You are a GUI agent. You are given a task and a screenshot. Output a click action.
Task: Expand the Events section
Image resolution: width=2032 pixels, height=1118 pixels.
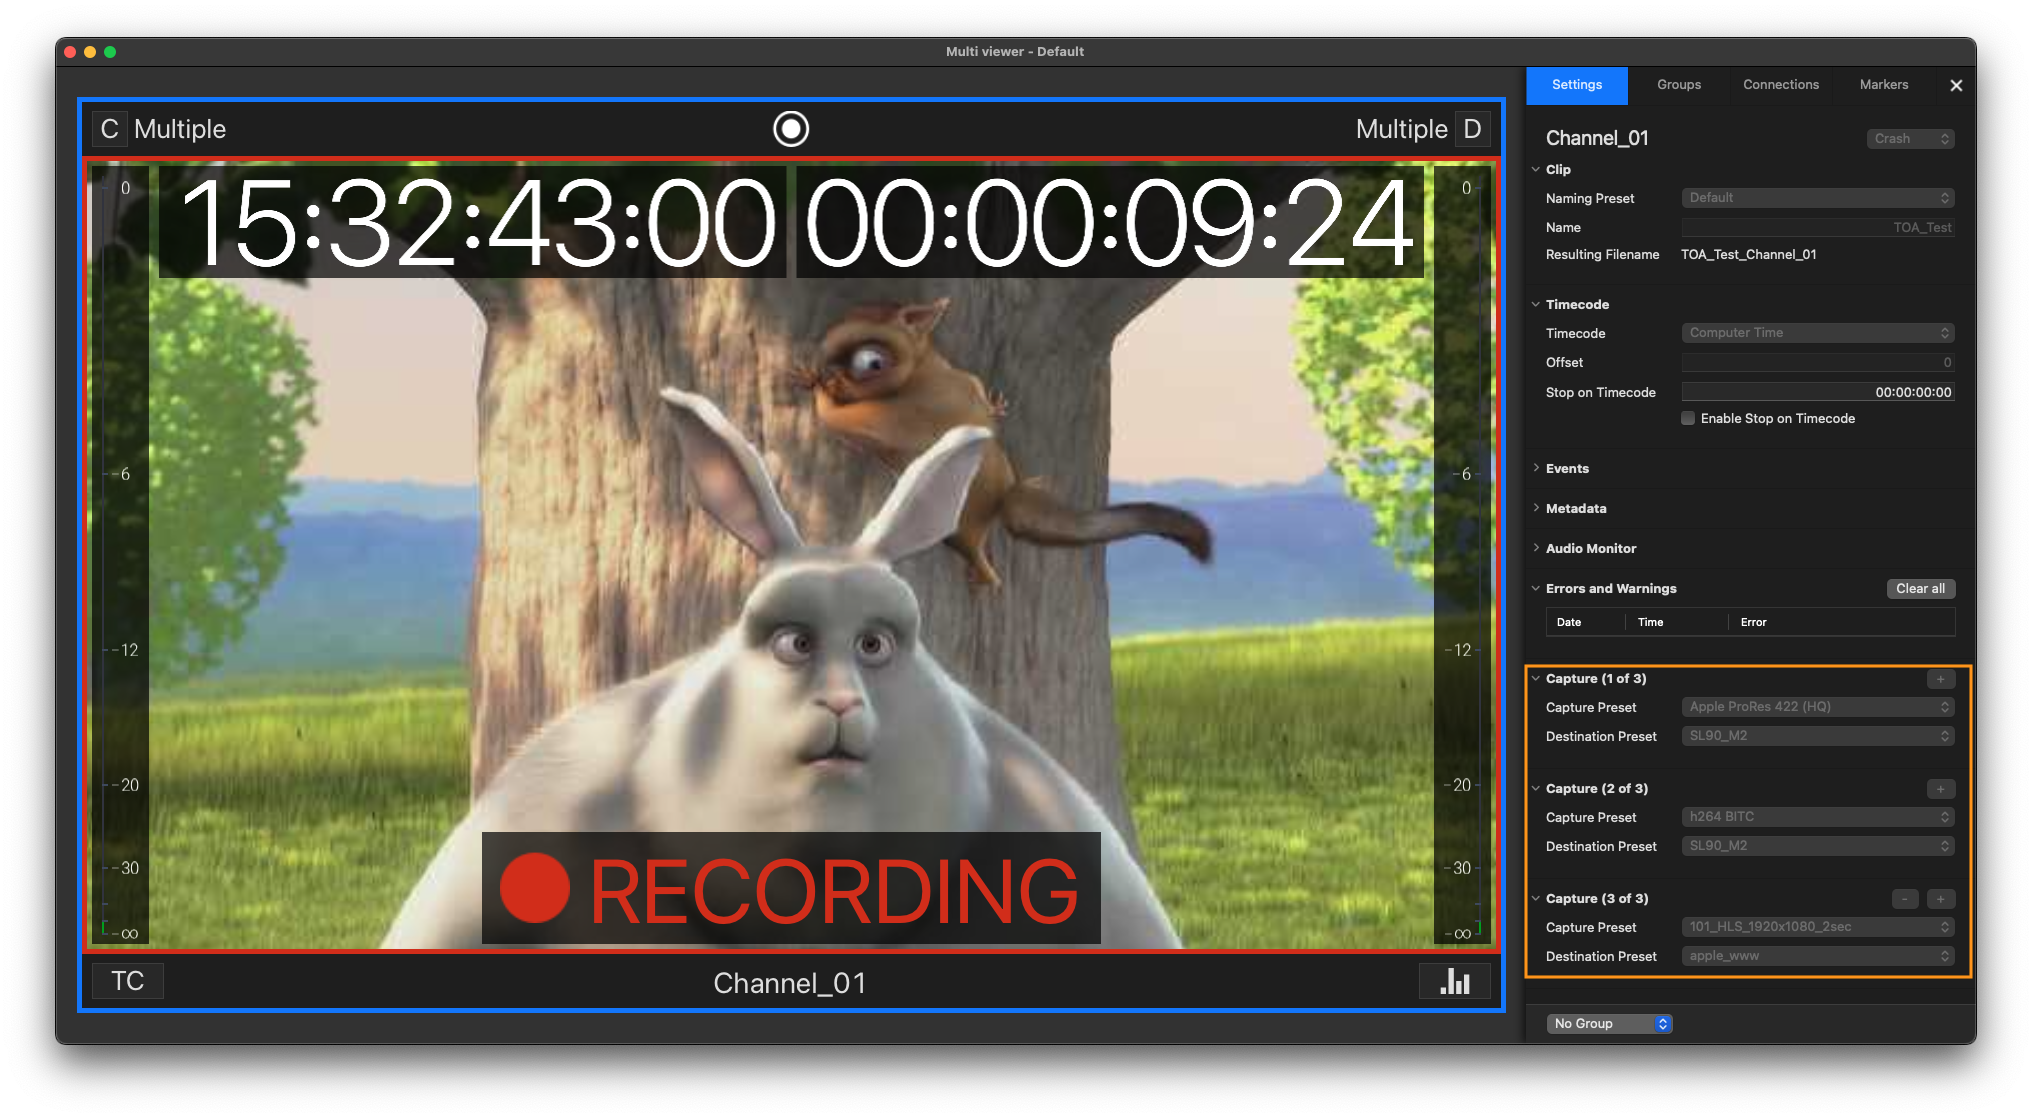1536,468
